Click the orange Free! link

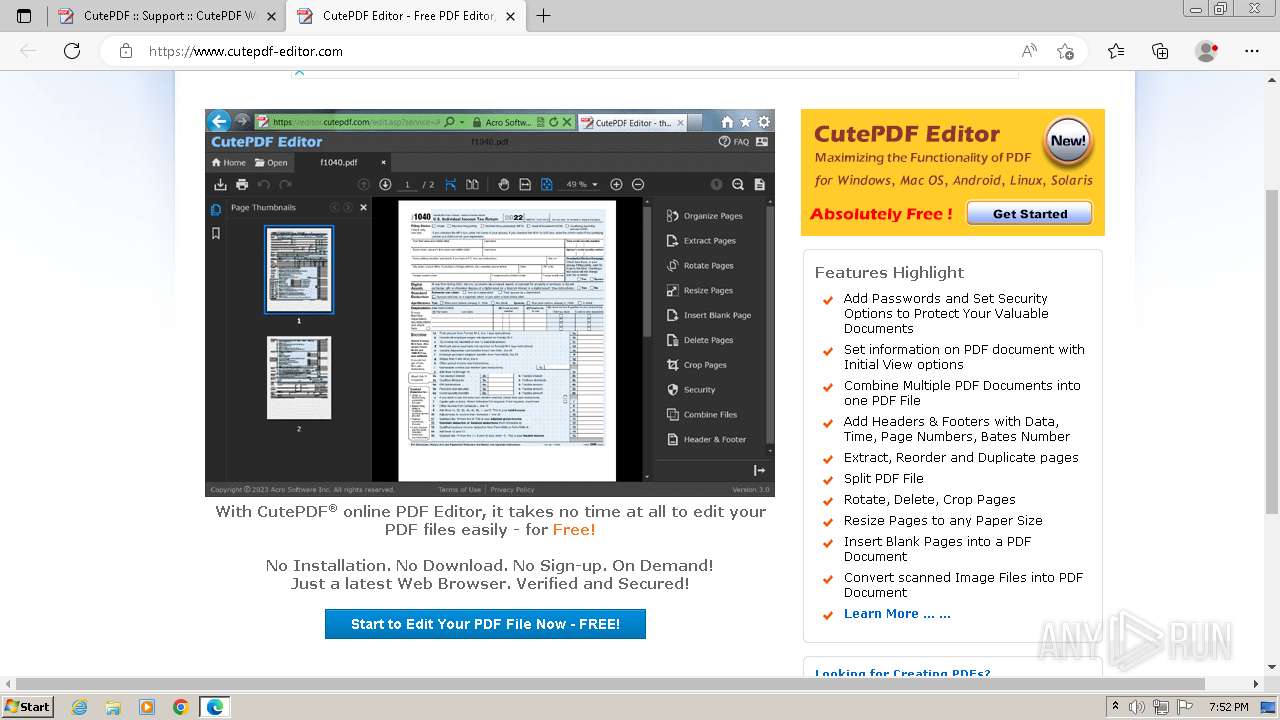pos(574,530)
